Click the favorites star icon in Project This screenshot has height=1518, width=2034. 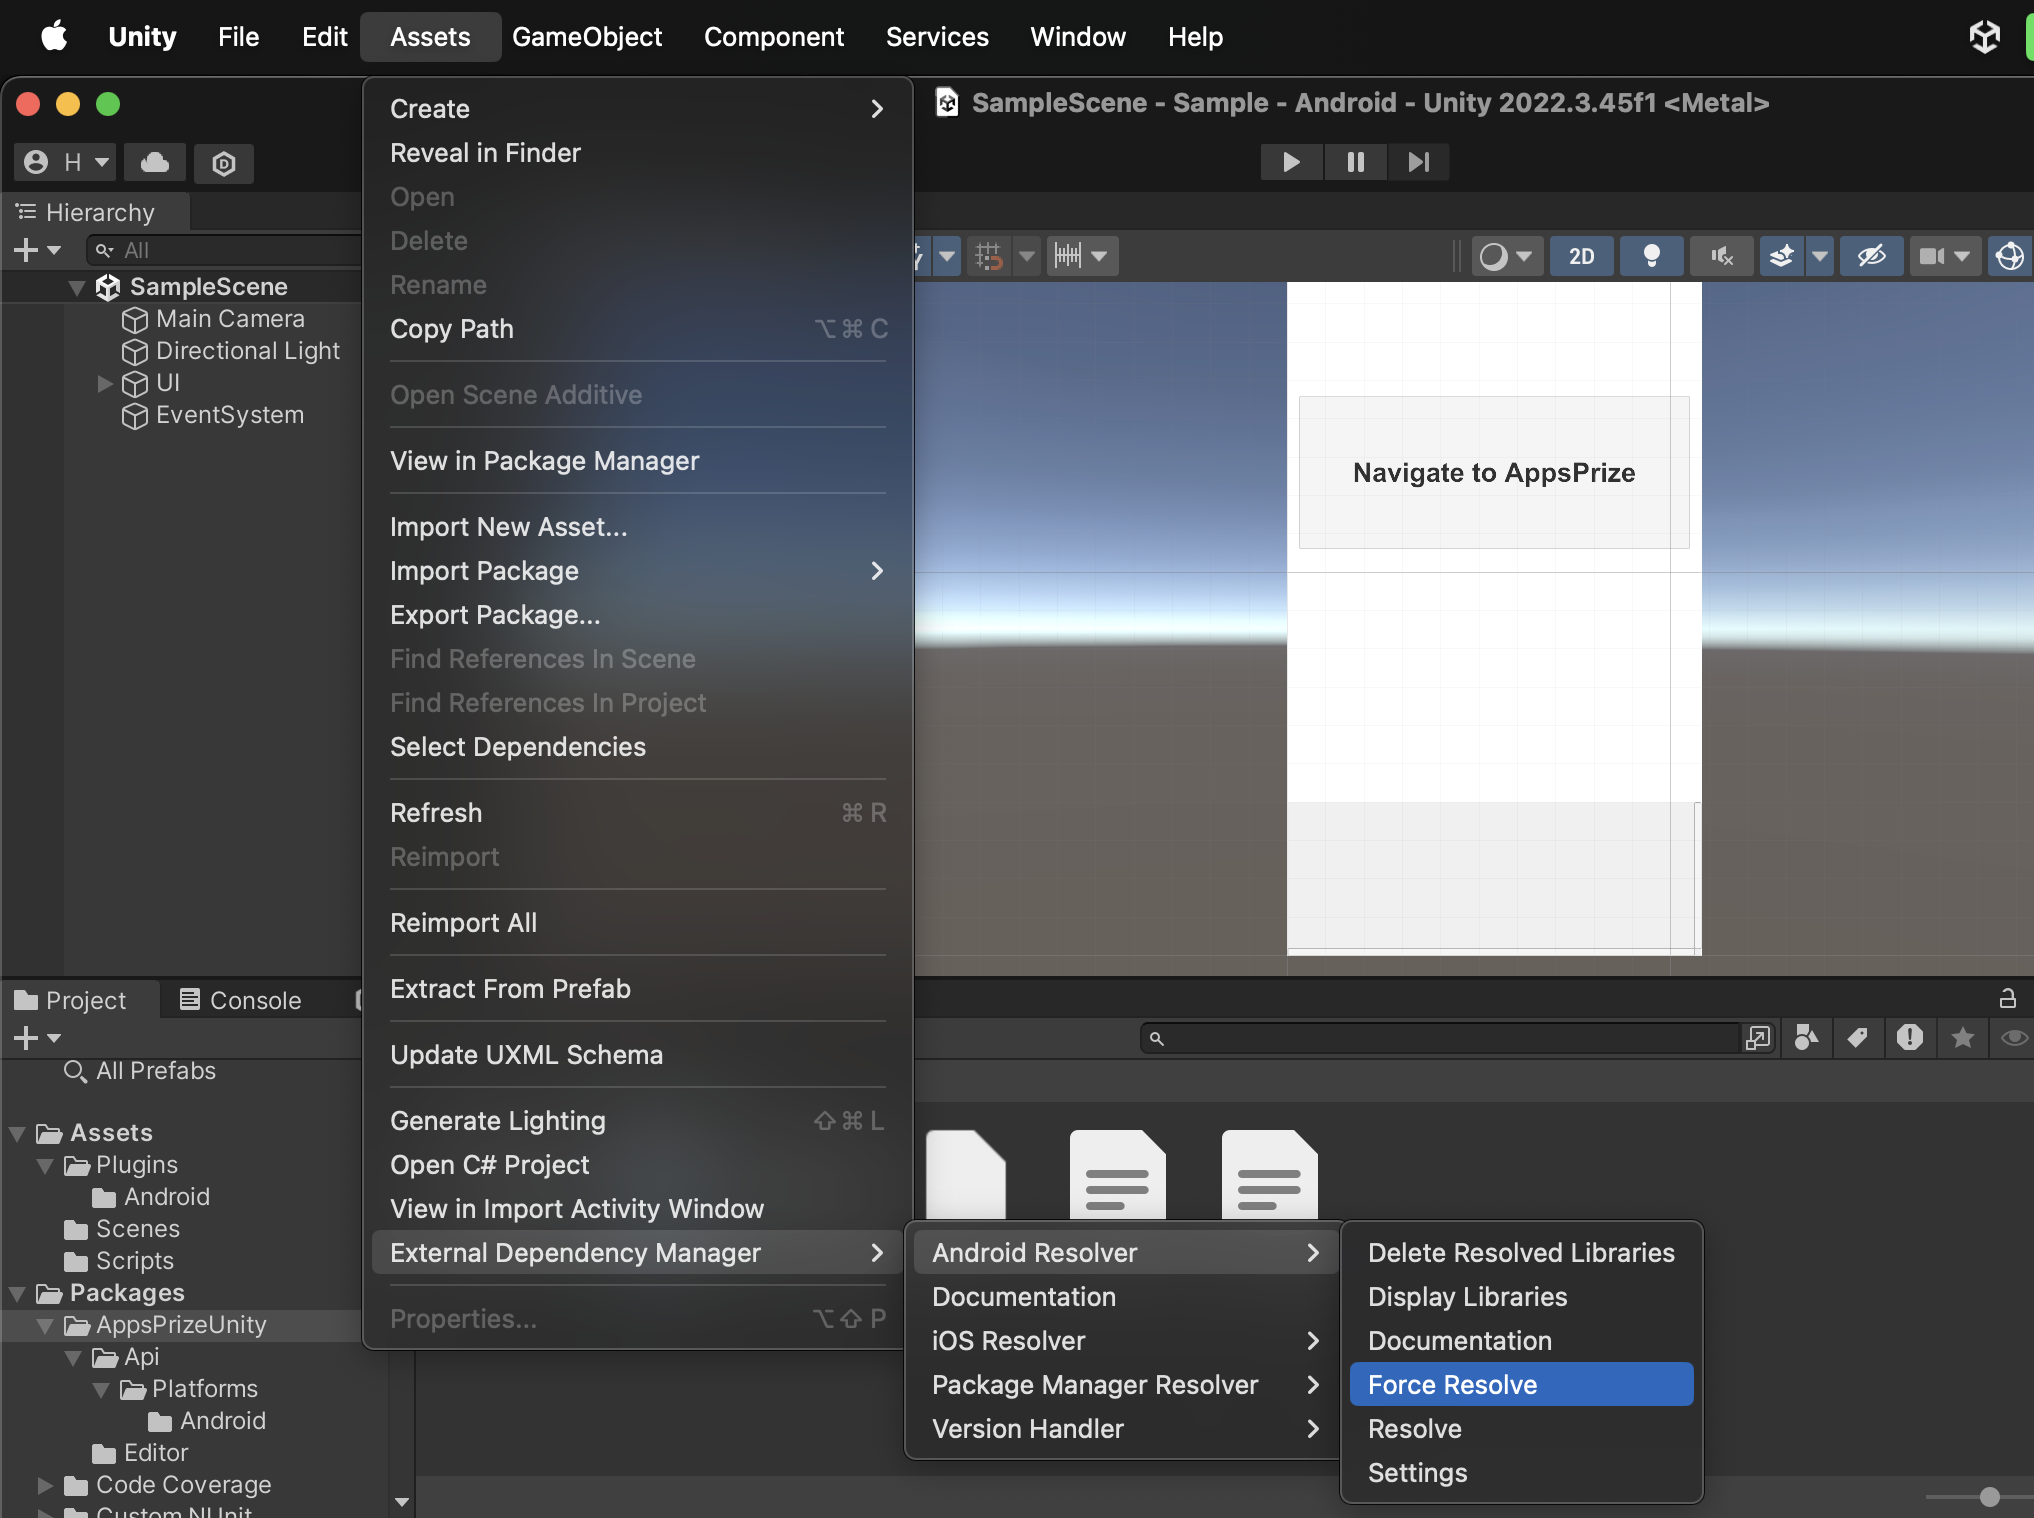pyautogui.click(x=1962, y=1038)
